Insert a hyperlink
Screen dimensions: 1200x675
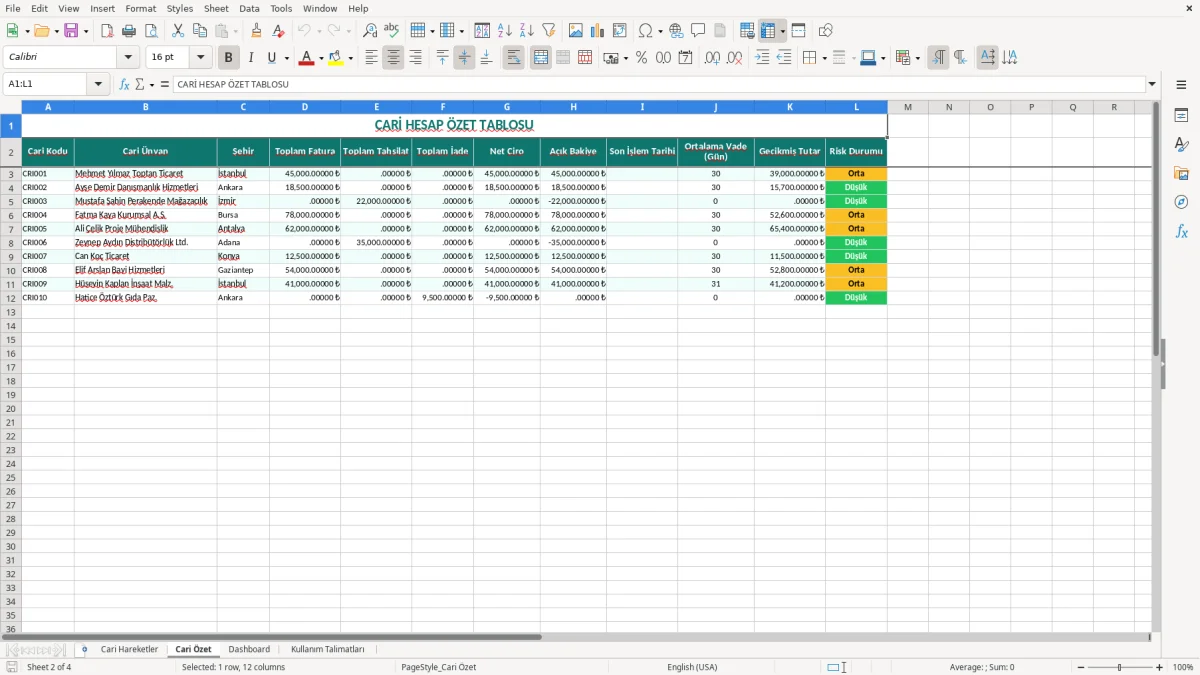[676, 31]
